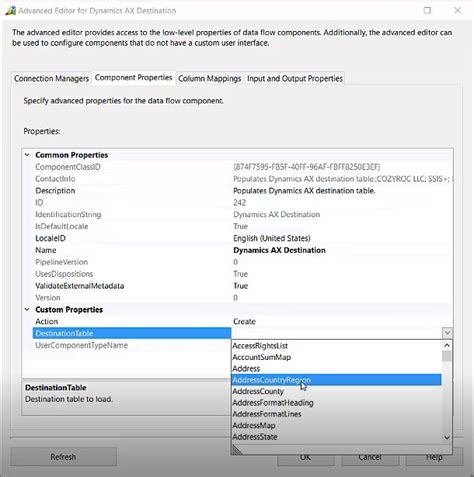Select the UsesDispositions property
The height and width of the screenshot is (477, 474).
click(x=64, y=274)
